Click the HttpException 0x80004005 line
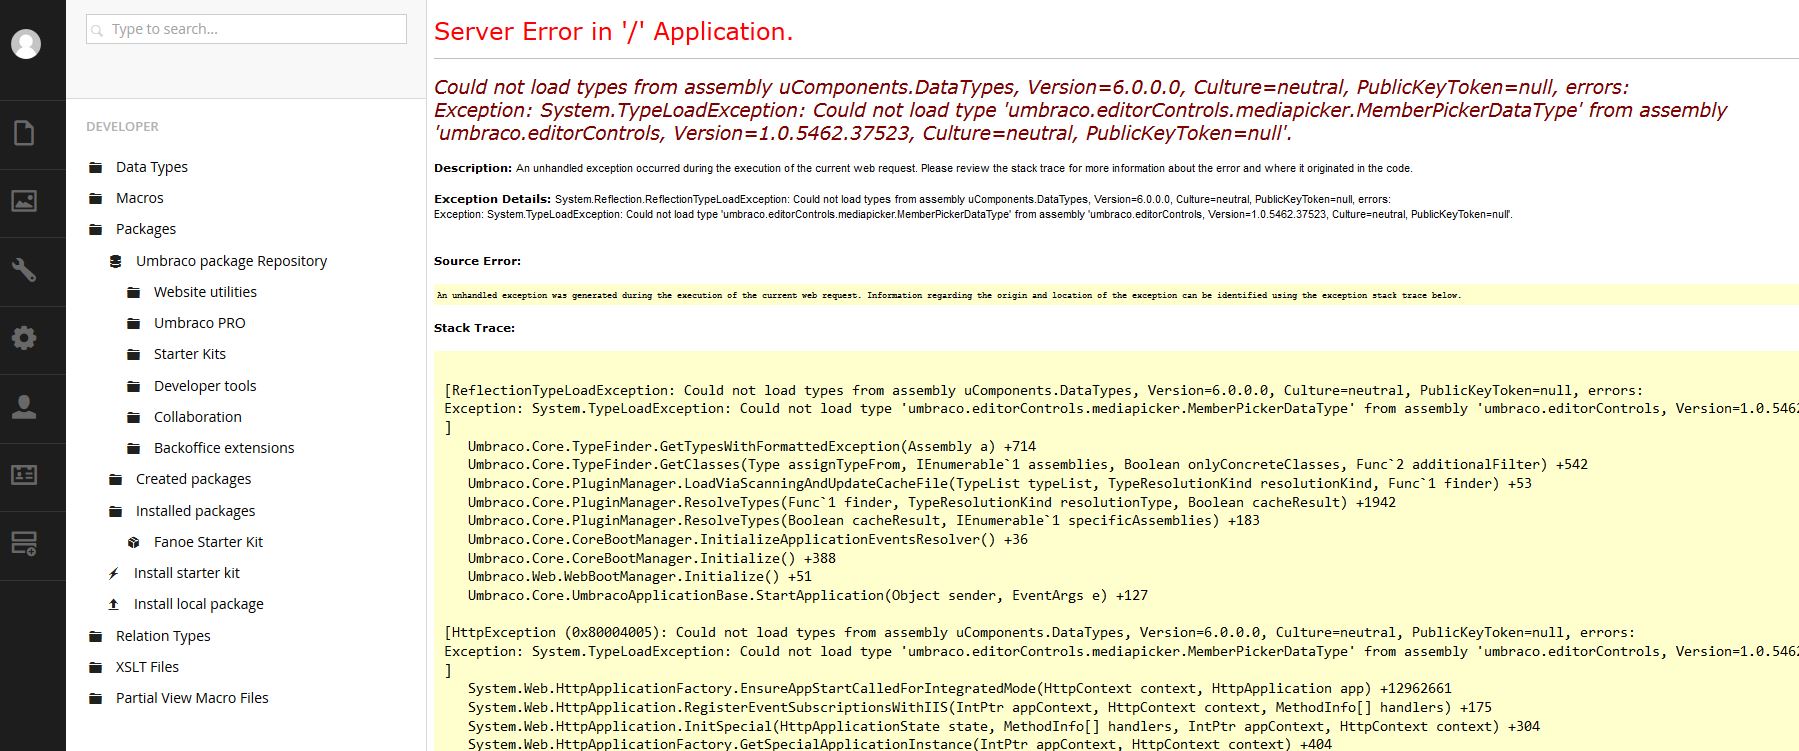Viewport: 1799px width, 751px height. (x=1040, y=633)
